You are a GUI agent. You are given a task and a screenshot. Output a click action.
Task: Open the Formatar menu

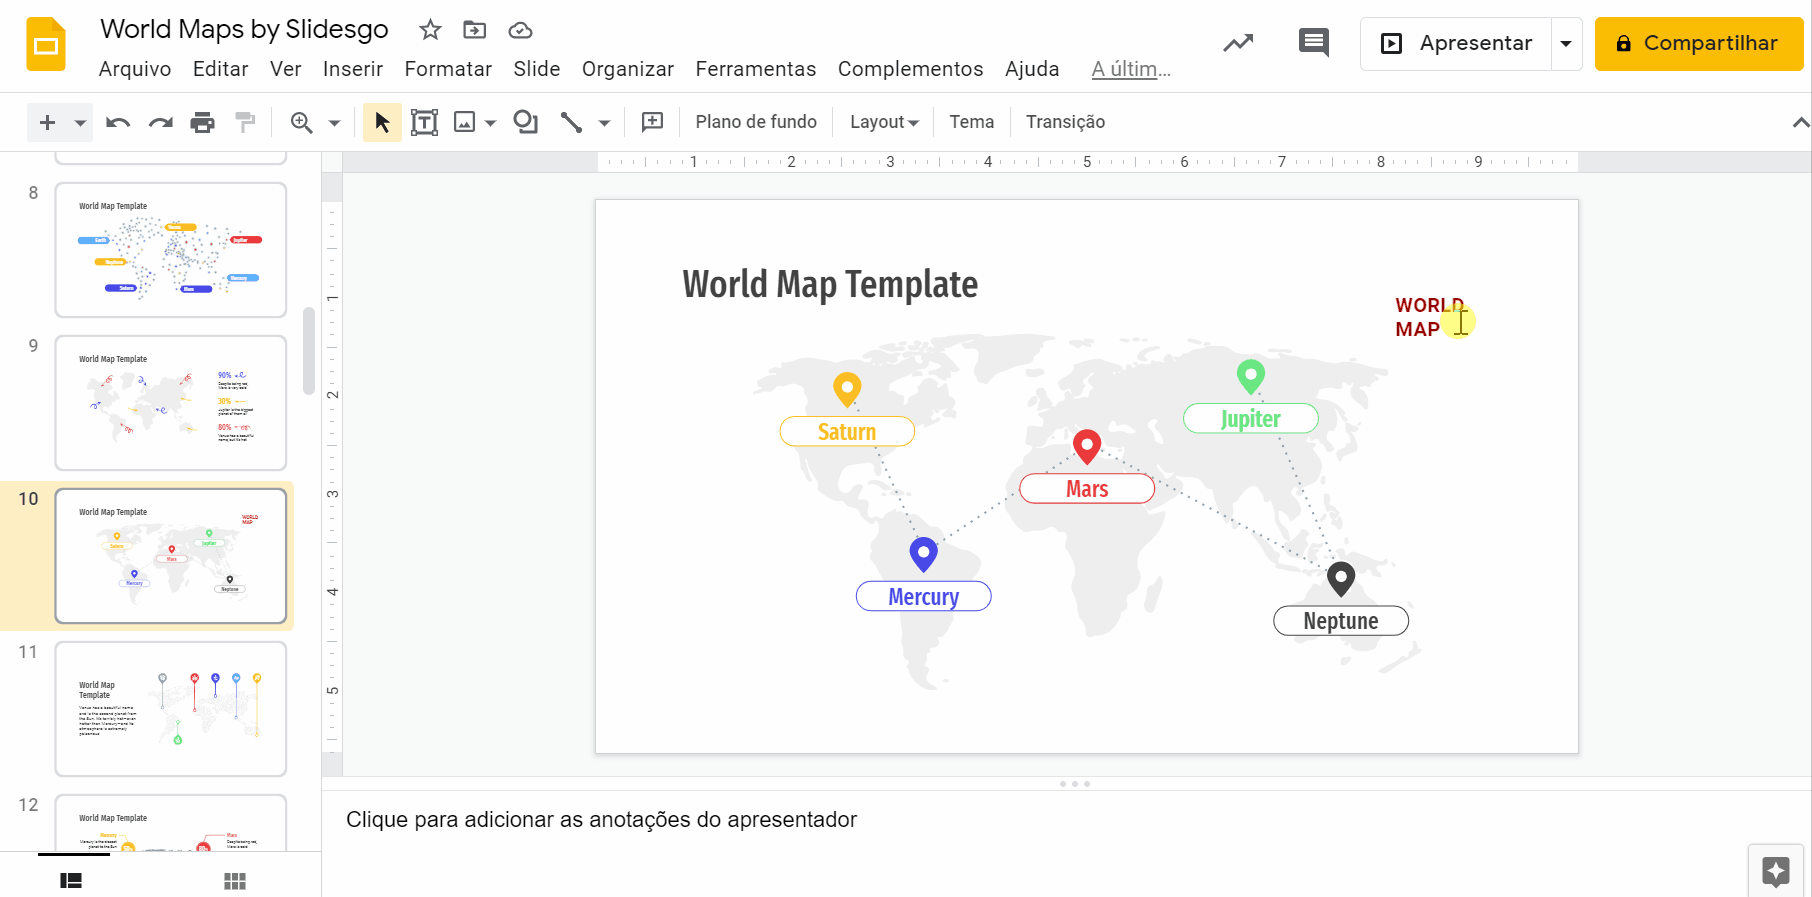(448, 69)
